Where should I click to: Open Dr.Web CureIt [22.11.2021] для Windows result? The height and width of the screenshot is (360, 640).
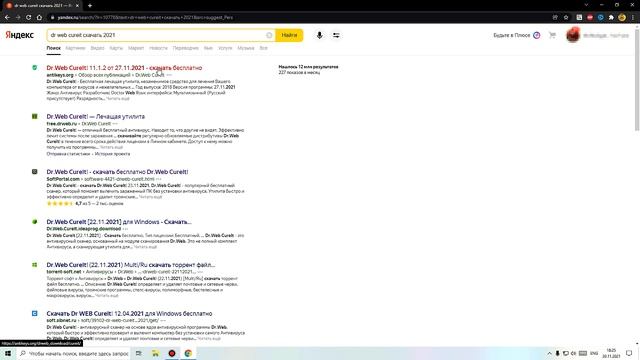click(119, 222)
